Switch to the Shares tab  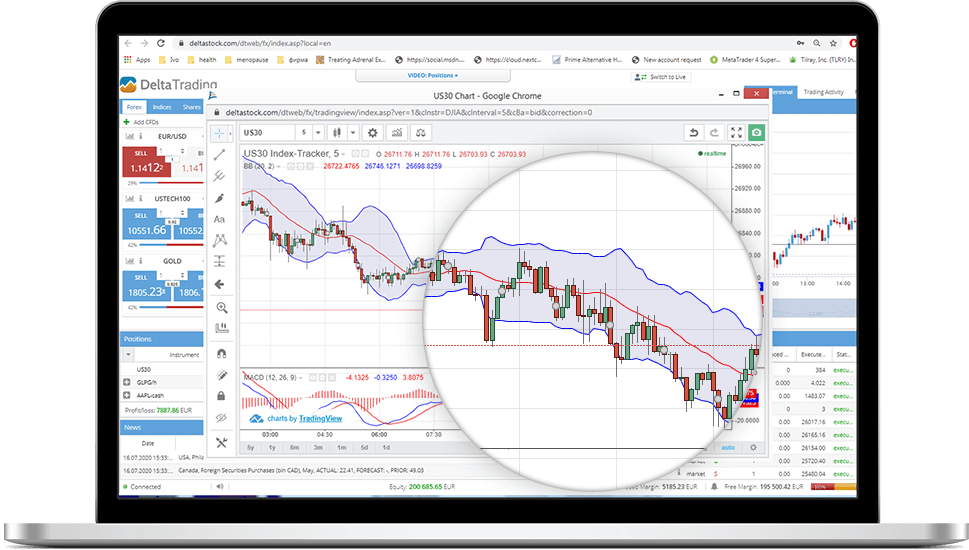coord(191,107)
